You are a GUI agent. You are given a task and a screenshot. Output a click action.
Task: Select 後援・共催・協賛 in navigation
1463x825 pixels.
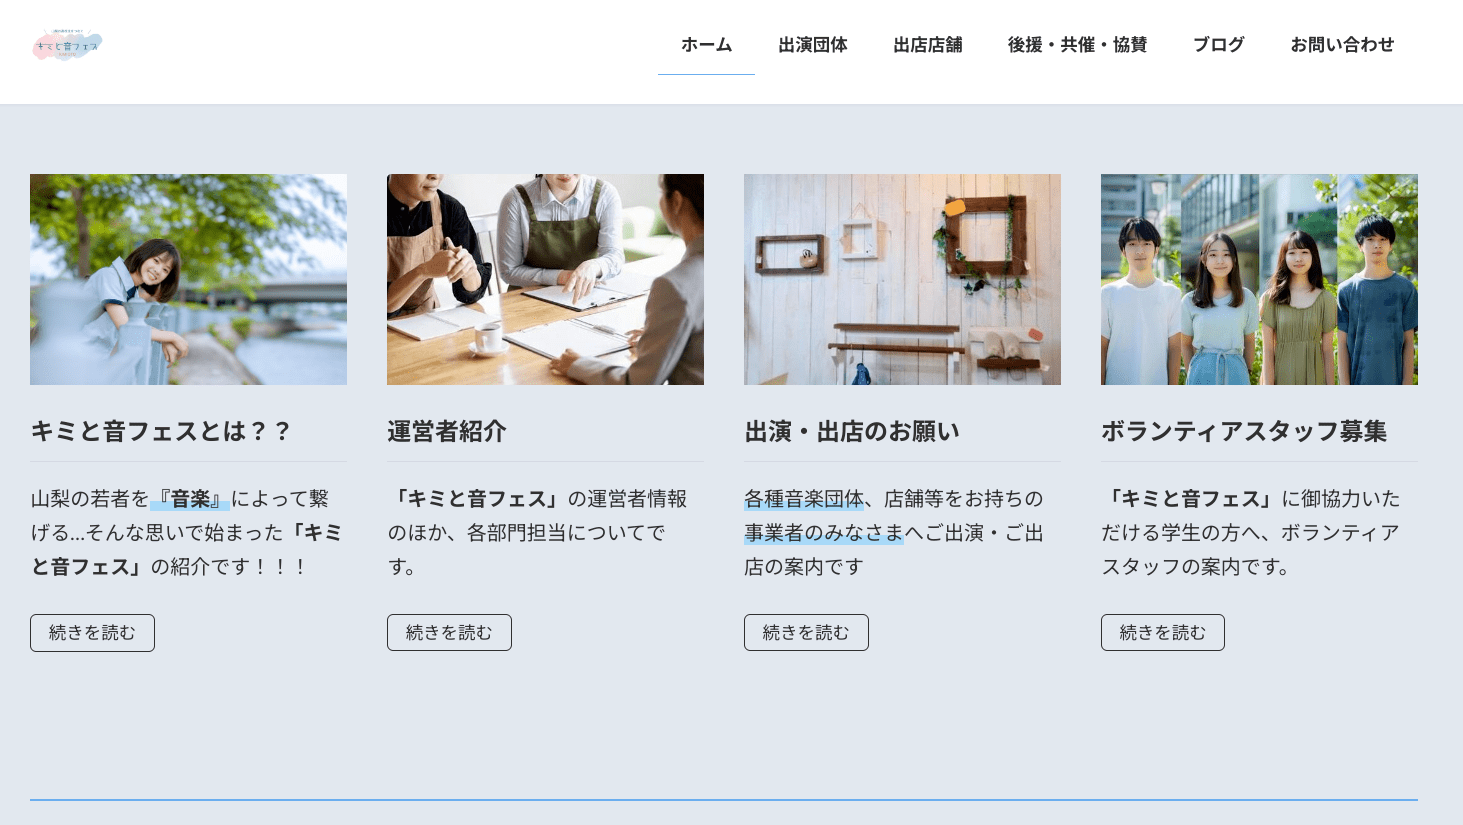tap(1077, 45)
